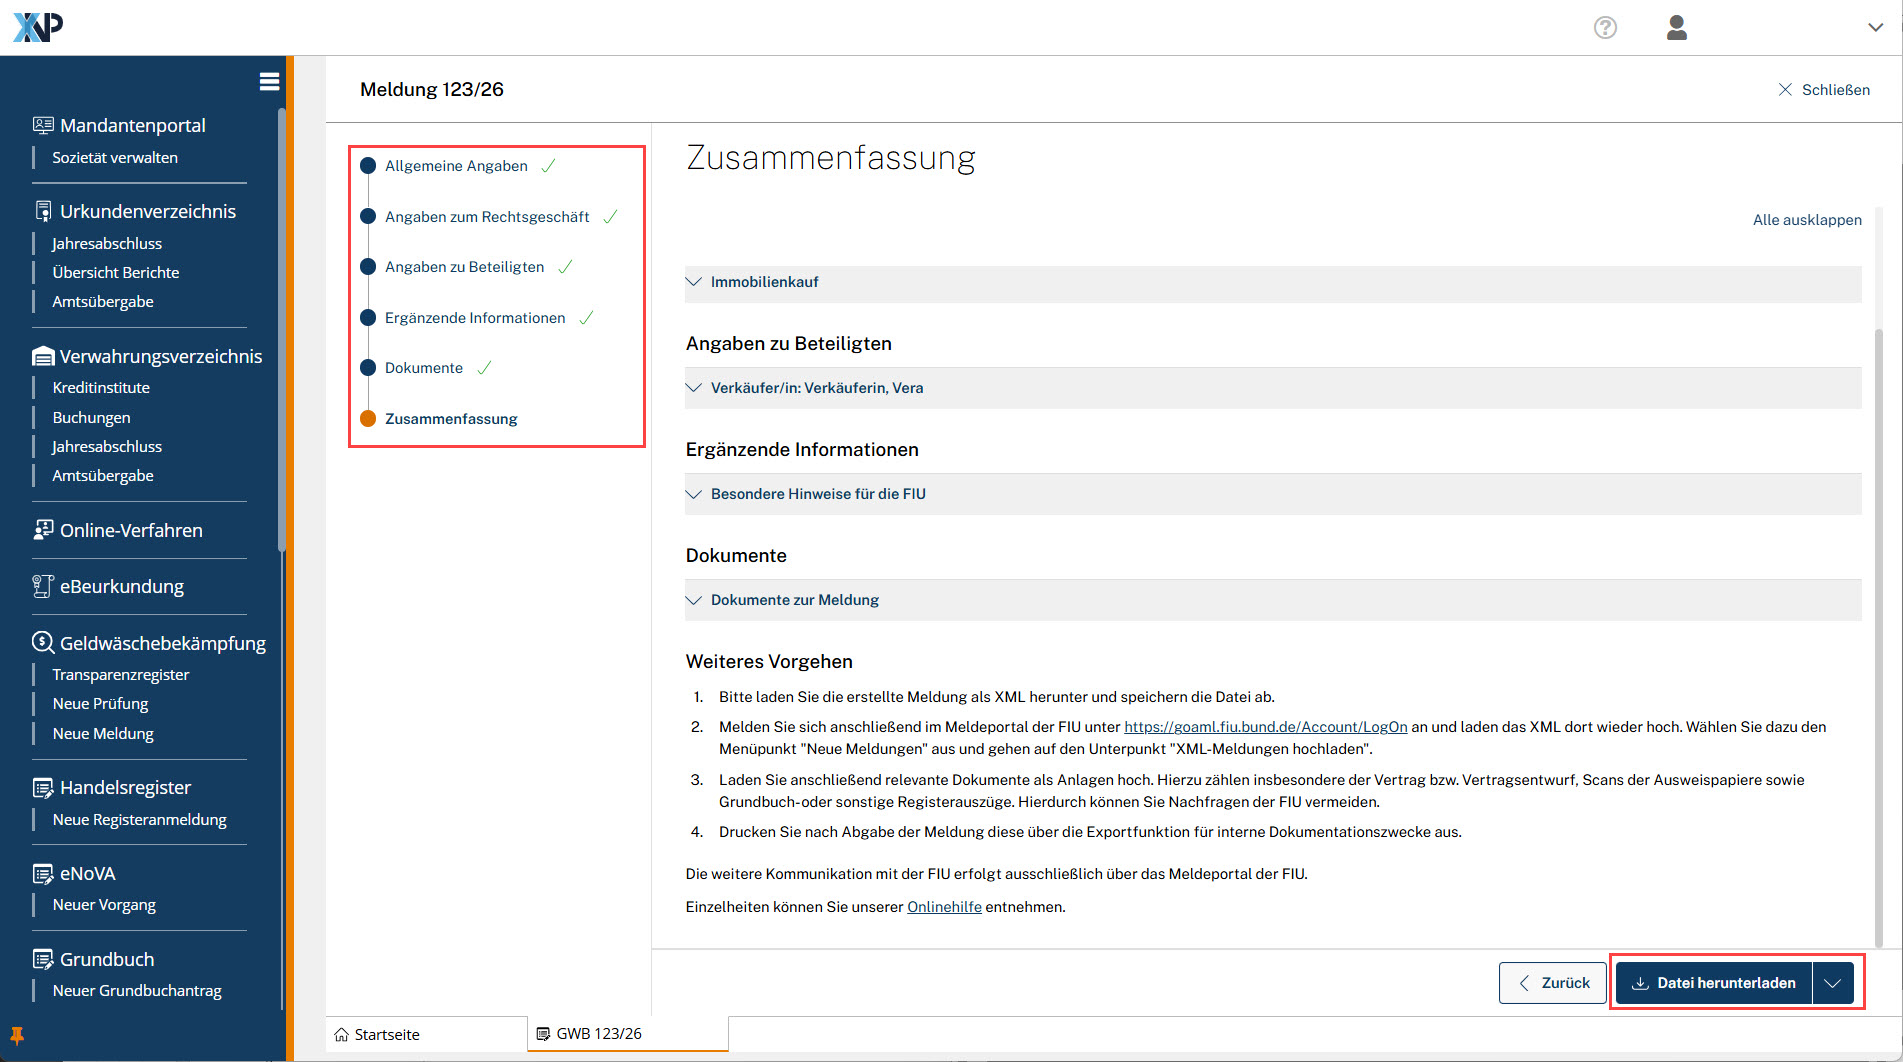Click the orange pin icon in sidebar
The height and width of the screenshot is (1062, 1903).
[17, 1035]
